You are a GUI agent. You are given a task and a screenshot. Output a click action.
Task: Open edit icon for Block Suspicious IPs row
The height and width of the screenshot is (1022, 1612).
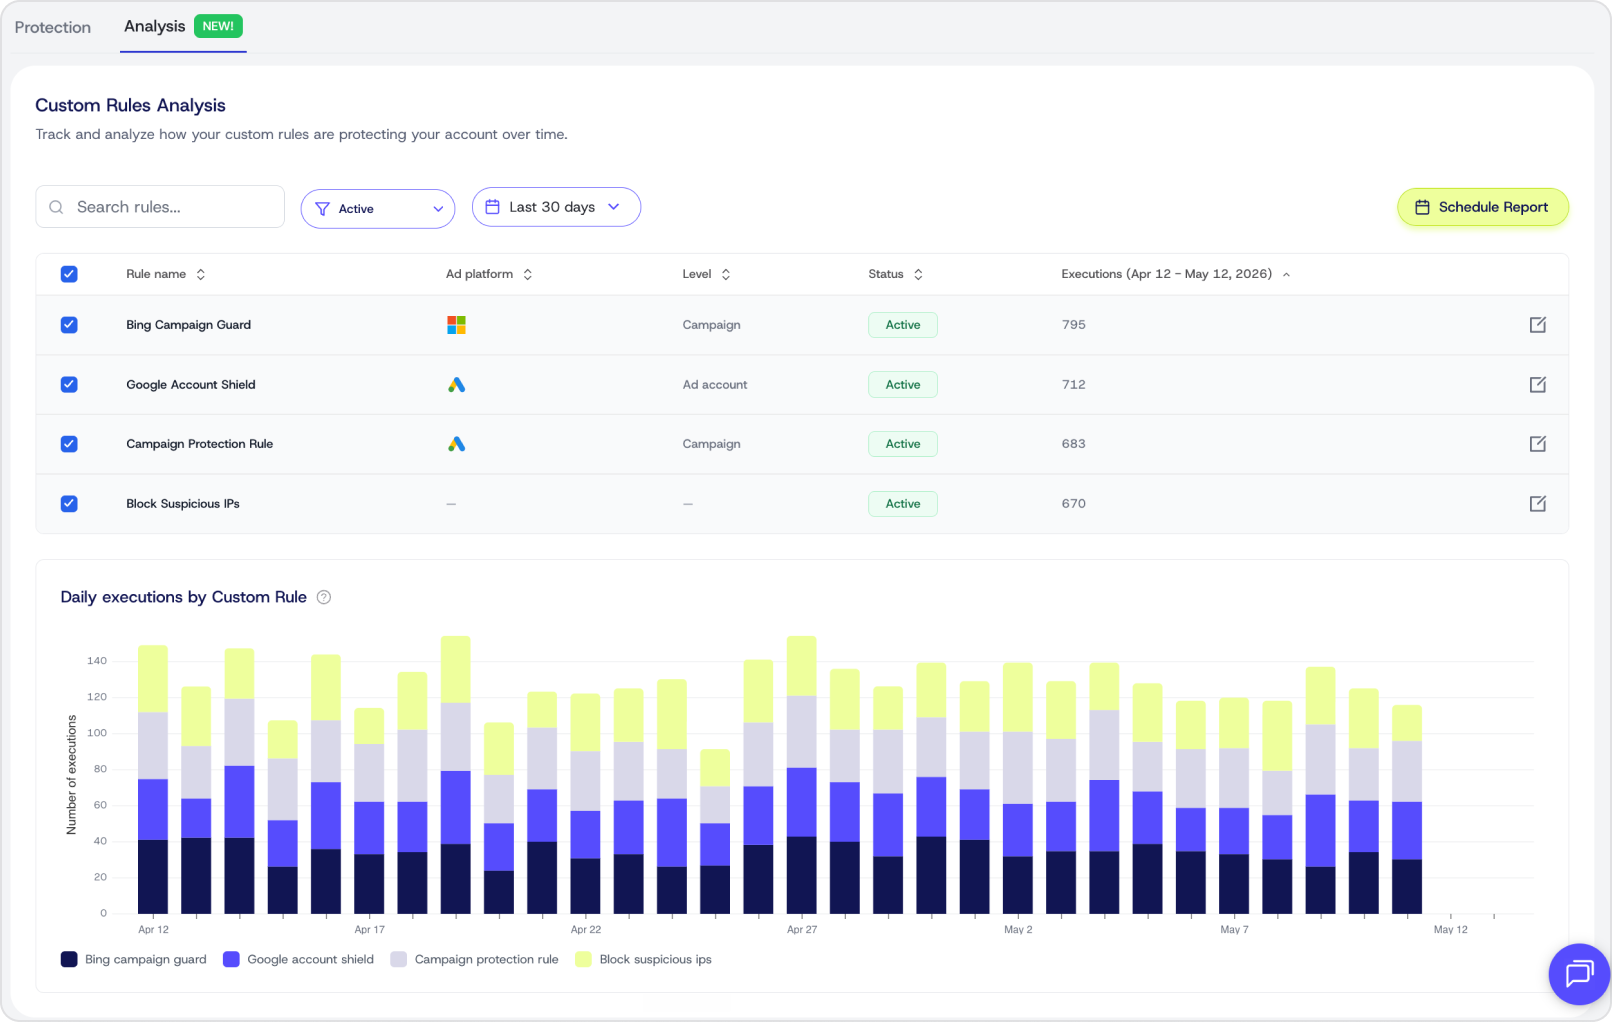click(x=1538, y=504)
